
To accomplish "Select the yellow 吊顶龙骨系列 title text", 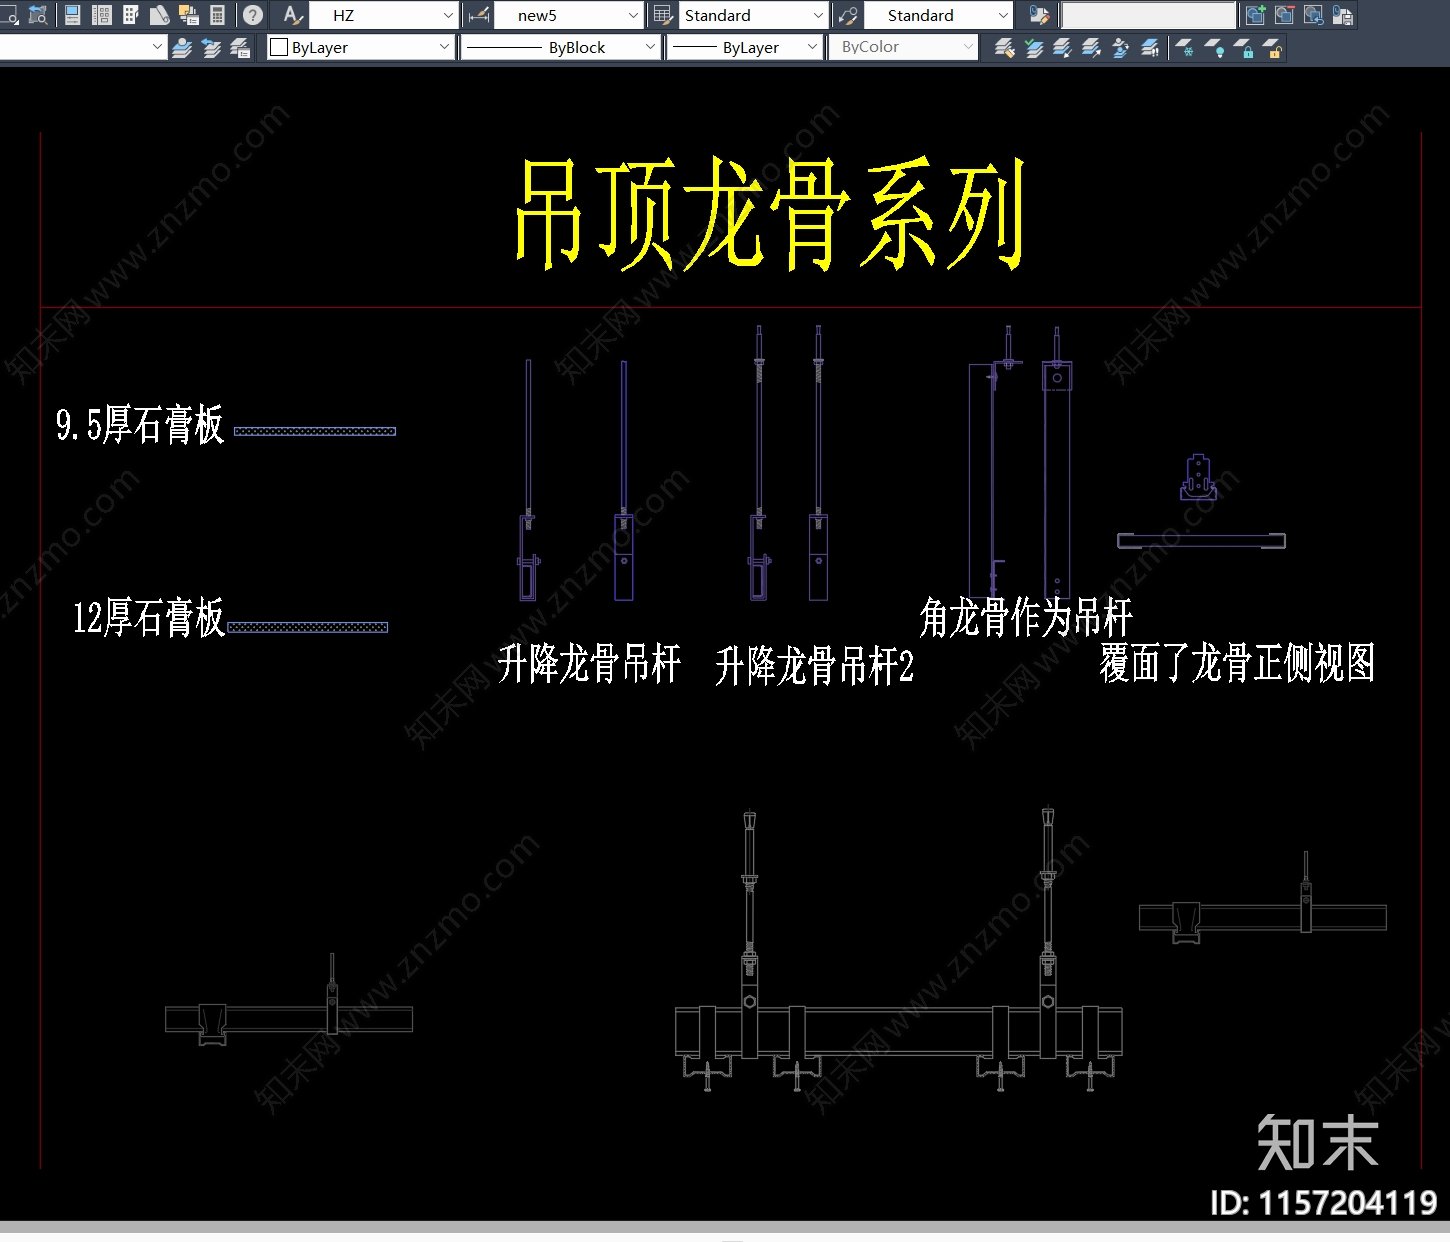I will click(769, 214).
